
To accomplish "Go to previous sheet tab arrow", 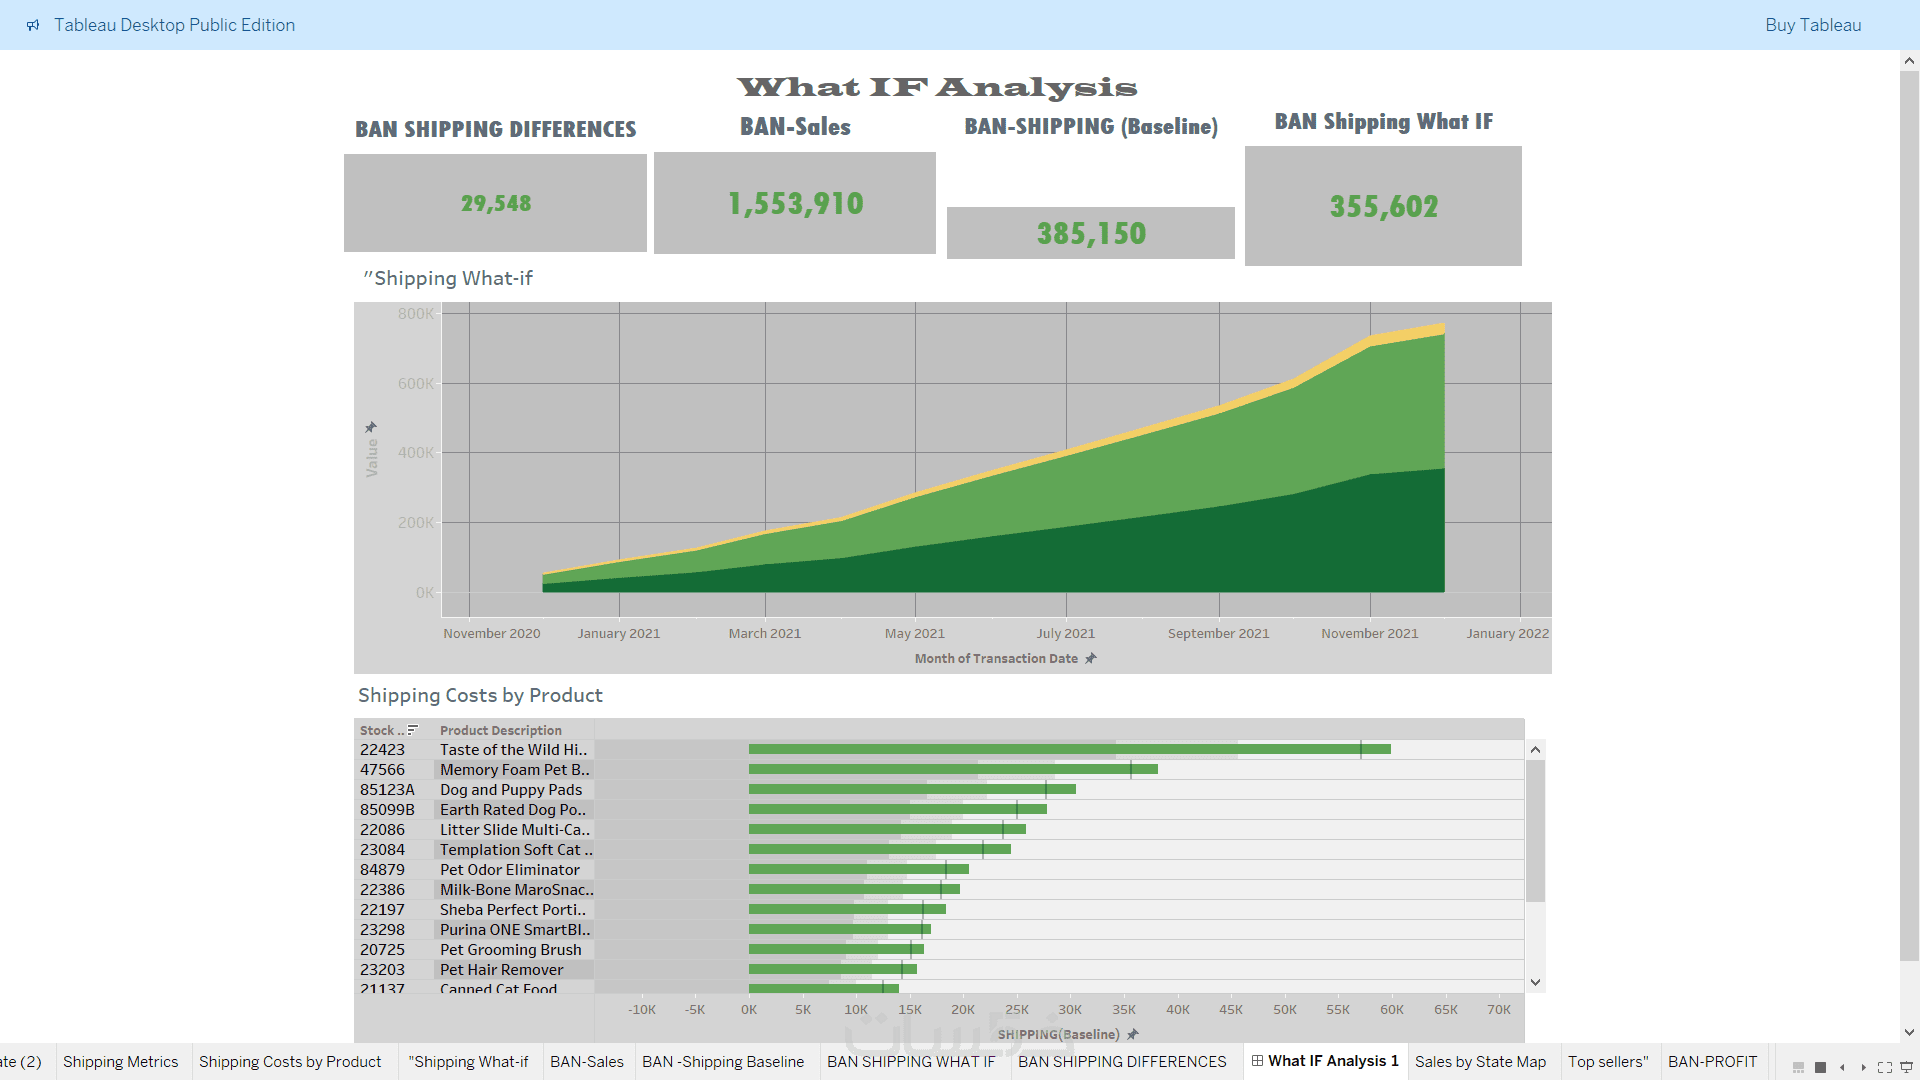I will pyautogui.click(x=1842, y=1067).
